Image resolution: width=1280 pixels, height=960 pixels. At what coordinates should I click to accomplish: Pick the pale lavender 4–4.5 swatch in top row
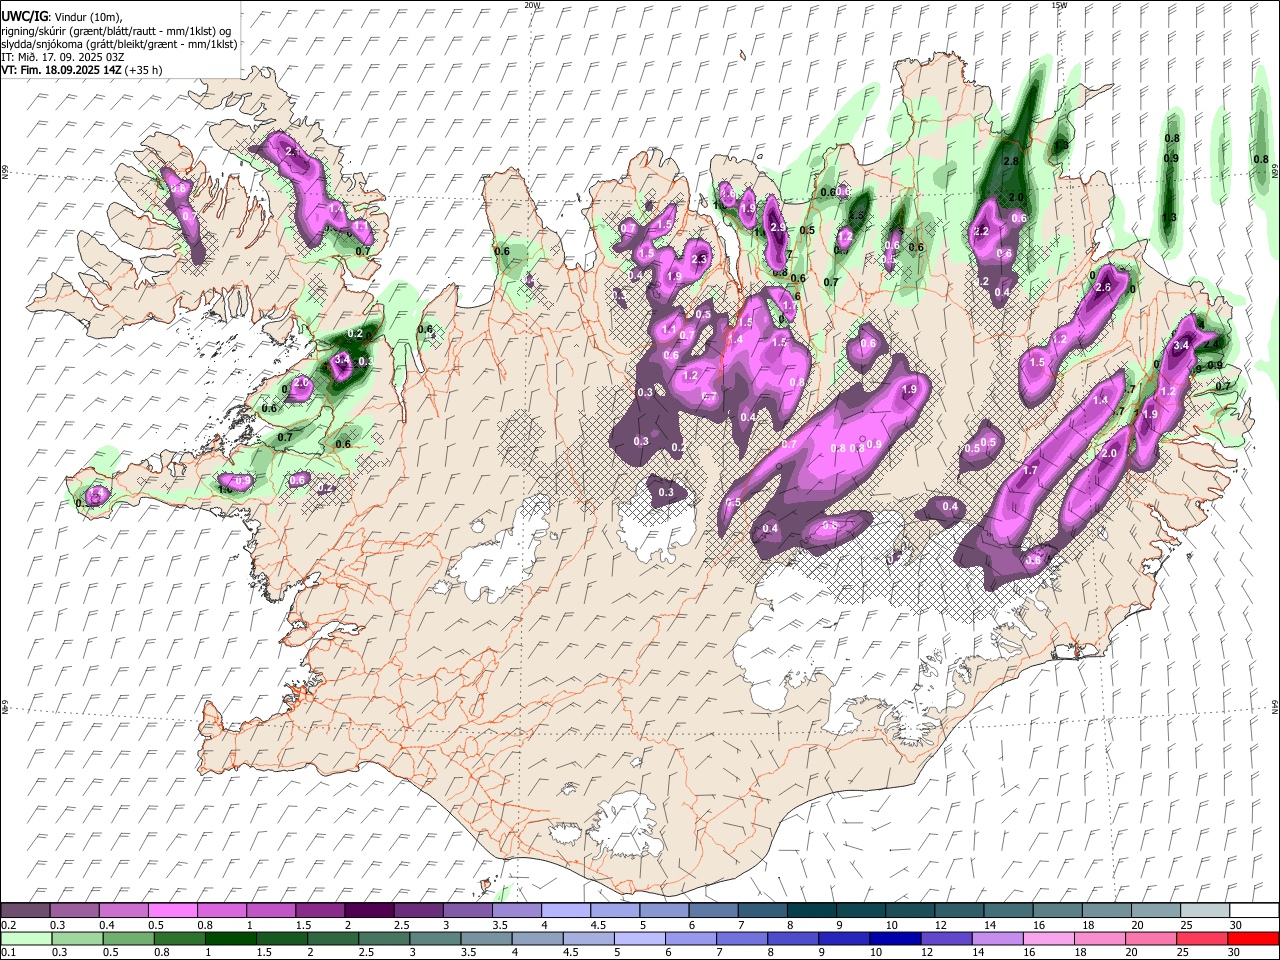click(566, 911)
